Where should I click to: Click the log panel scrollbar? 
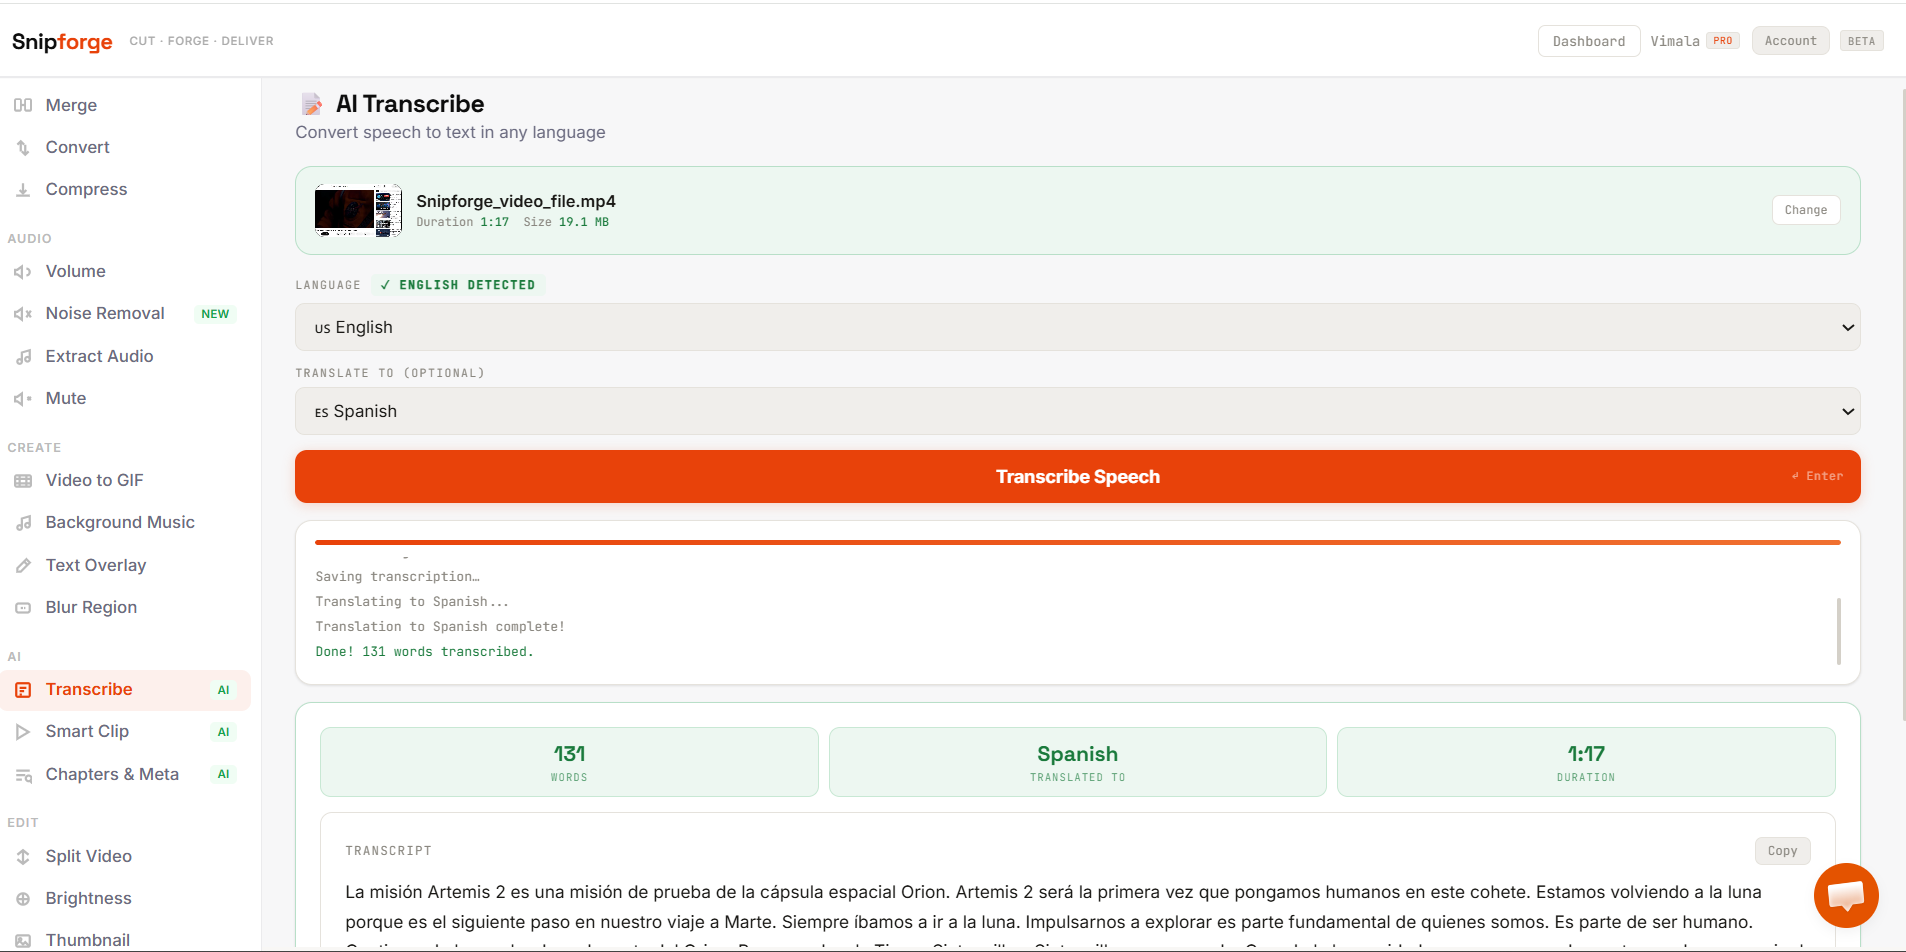point(1838,631)
